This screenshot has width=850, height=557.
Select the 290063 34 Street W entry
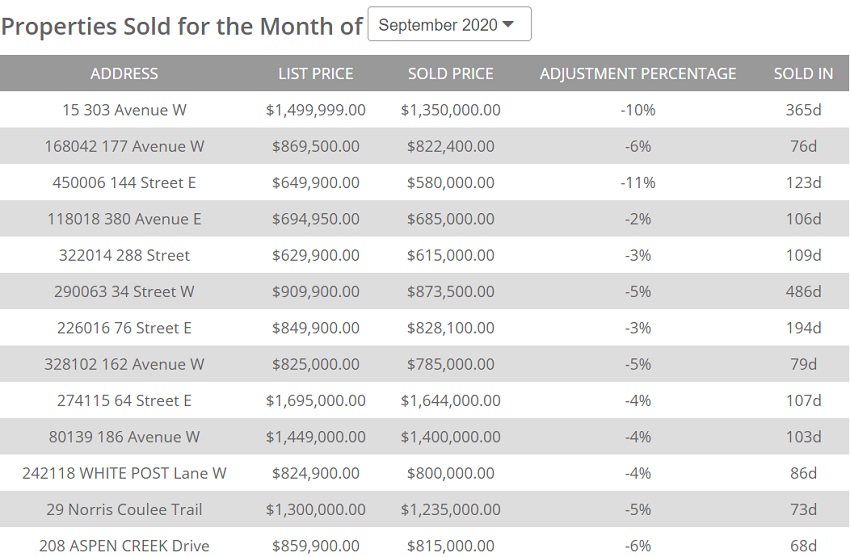click(124, 291)
